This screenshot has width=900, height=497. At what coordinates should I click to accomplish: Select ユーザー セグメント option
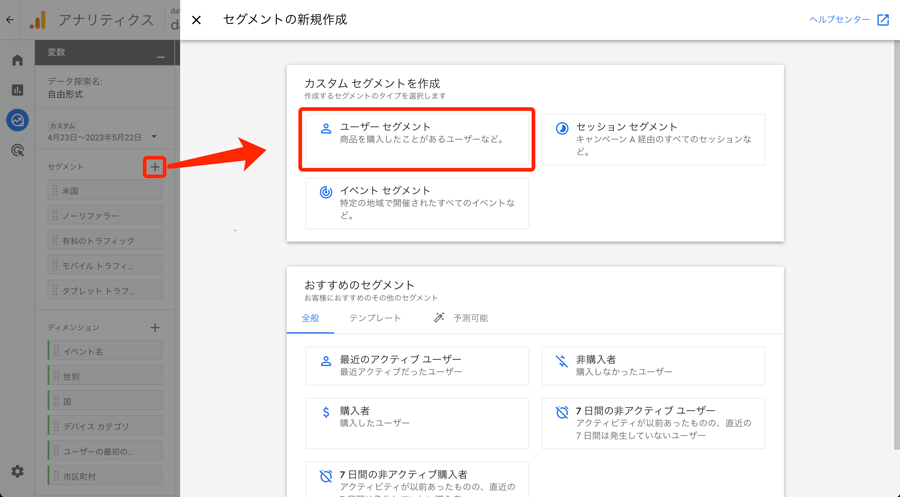(x=417, y=139)
